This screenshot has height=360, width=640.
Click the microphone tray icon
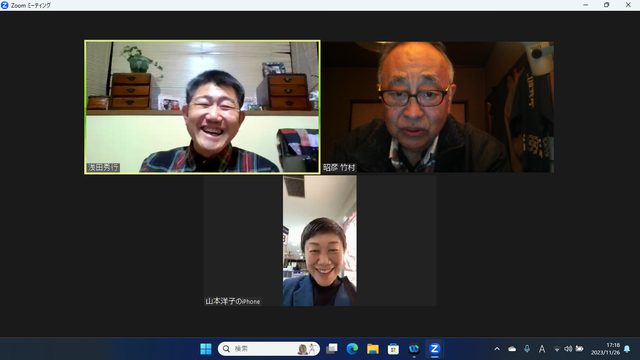point(527,349)
